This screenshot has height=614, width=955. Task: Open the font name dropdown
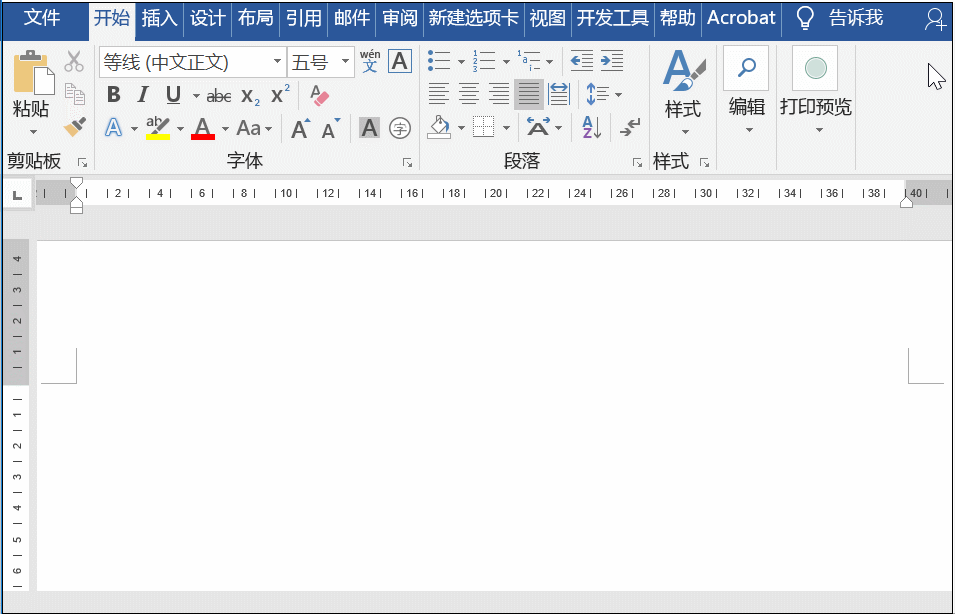coord(277,61)
